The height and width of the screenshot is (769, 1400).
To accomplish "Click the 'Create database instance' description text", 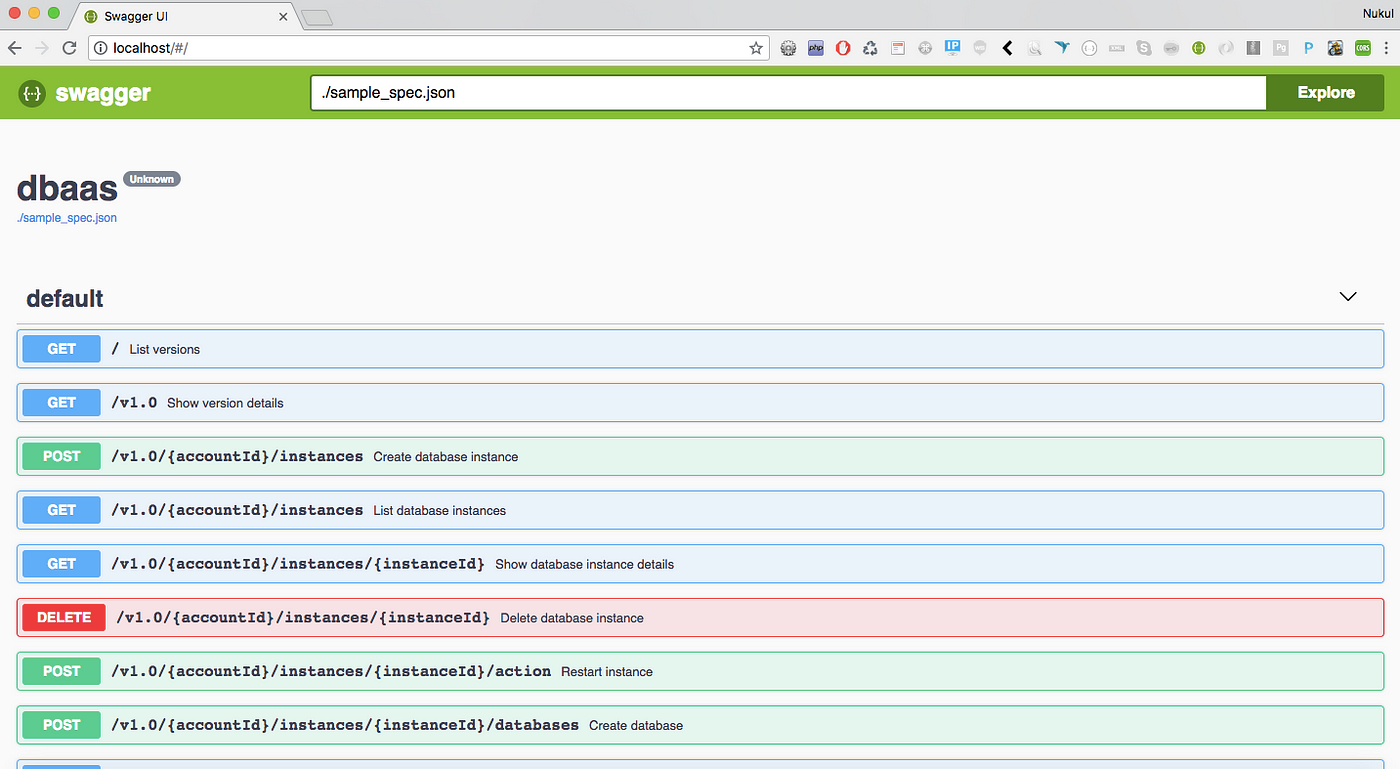I will 446,457.
